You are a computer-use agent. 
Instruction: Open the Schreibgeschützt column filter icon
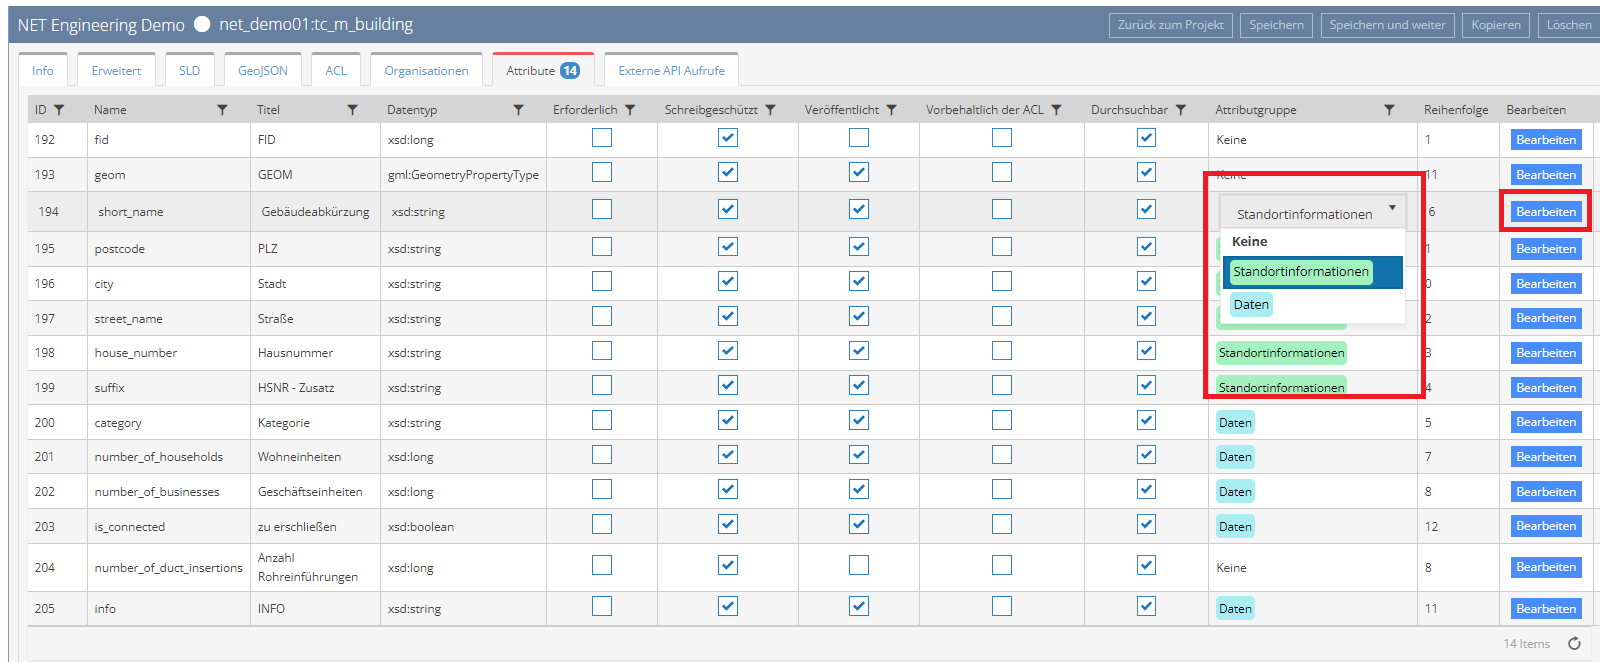770,110
